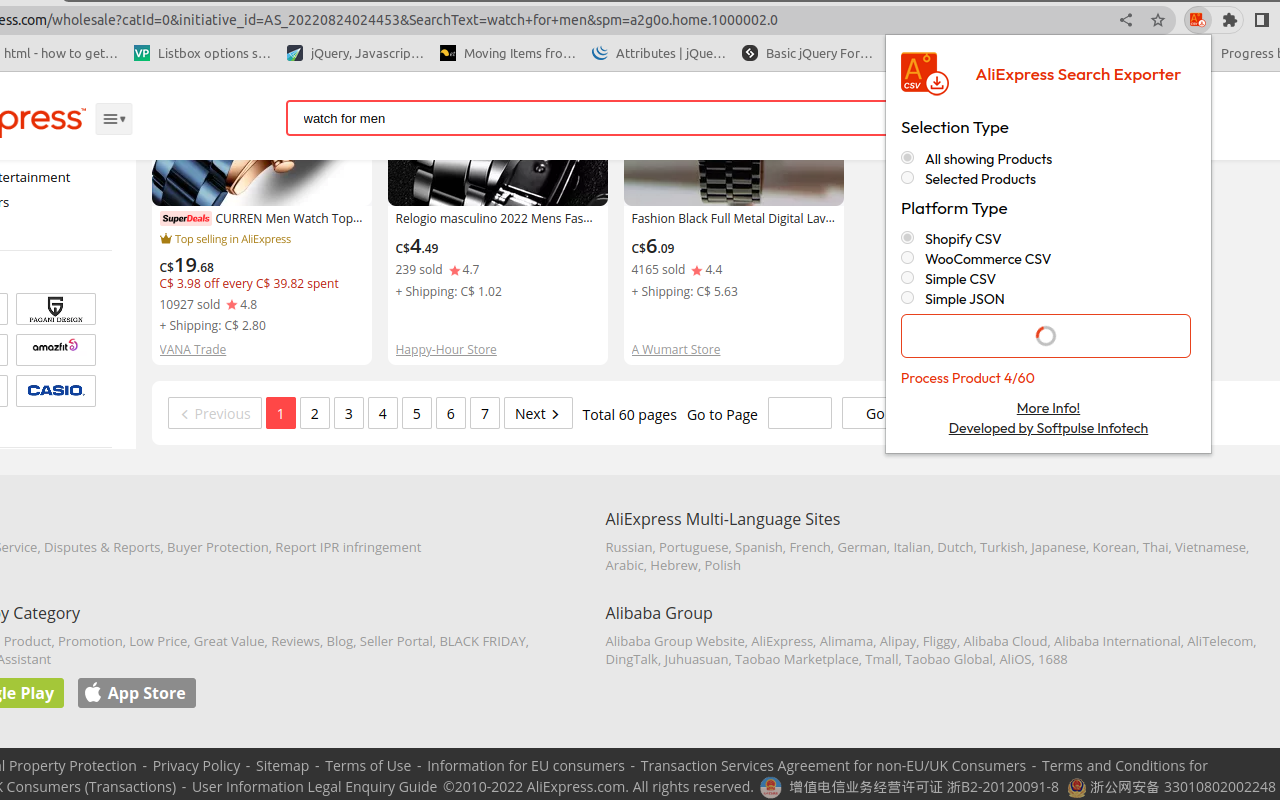Image resolution: width=1280 pixels, height=800 pixels.
Task: Click the Relogio masculino product image
Action: pos(498,182)
